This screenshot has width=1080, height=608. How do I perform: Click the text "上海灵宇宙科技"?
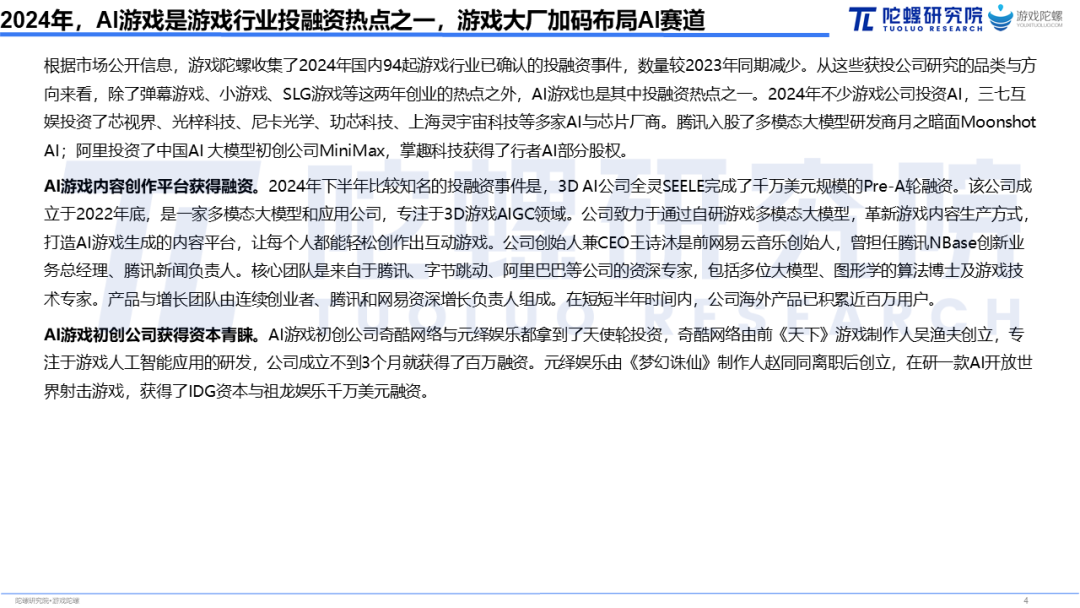pos(464,122)
